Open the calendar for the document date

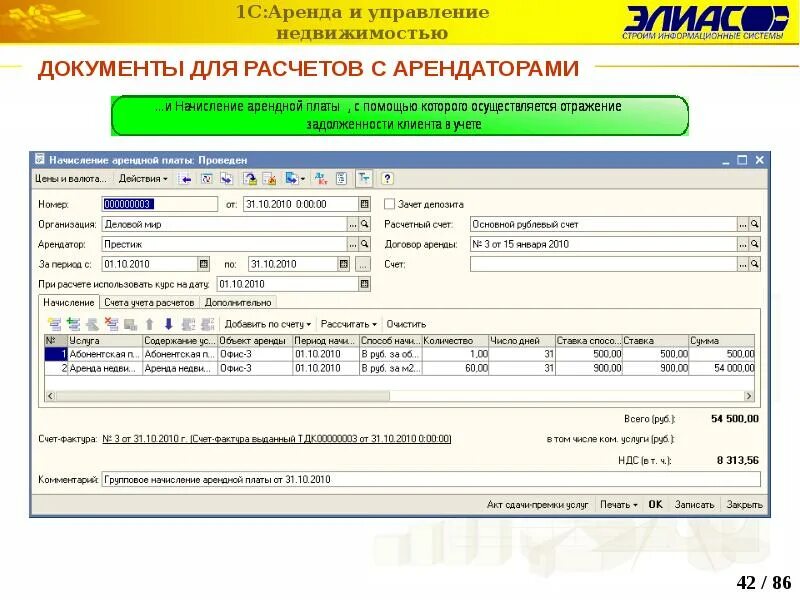click(364, 204)
